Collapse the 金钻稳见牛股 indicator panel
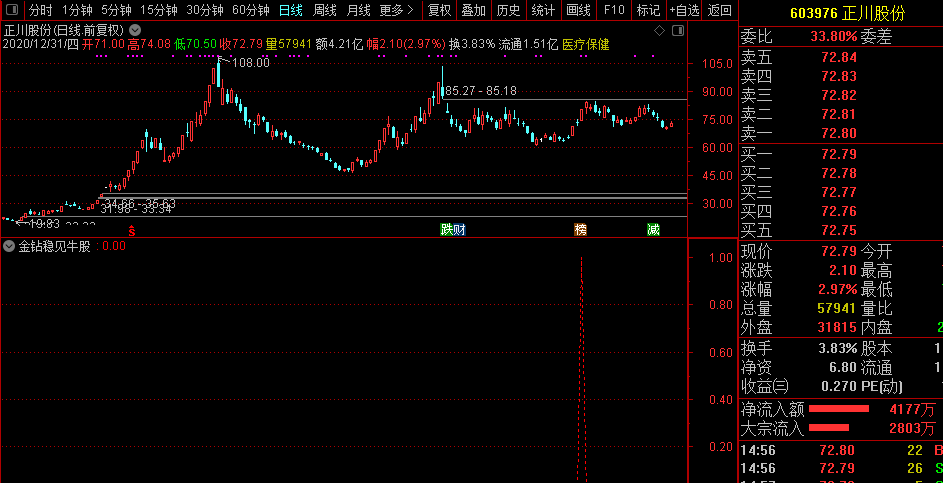Viewport: 943px width, 483px height. click(x=9, y=246)
